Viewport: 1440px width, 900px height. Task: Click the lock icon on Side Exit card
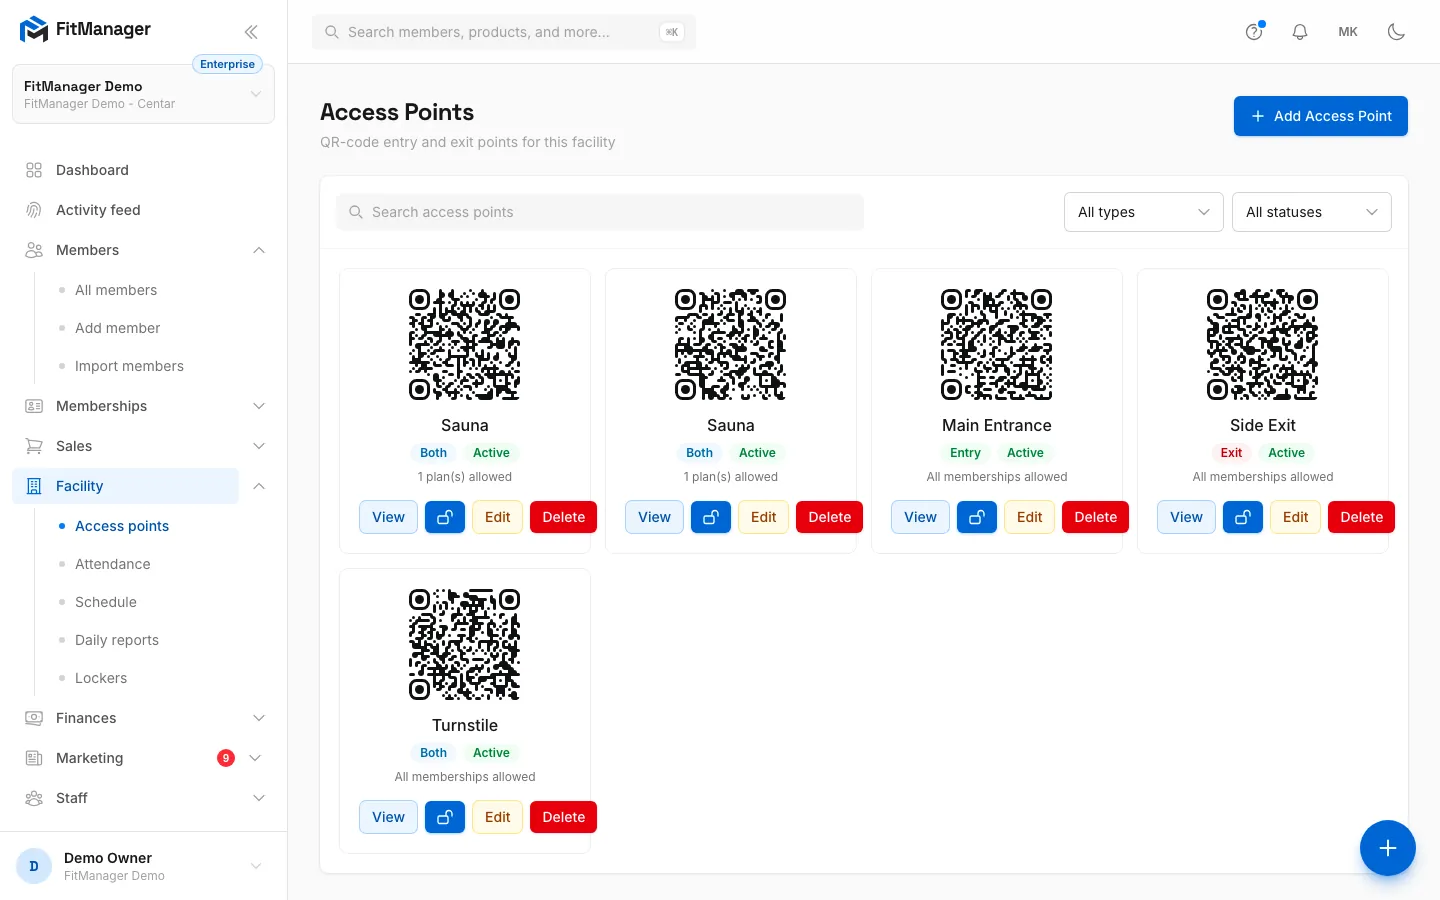1243,517
